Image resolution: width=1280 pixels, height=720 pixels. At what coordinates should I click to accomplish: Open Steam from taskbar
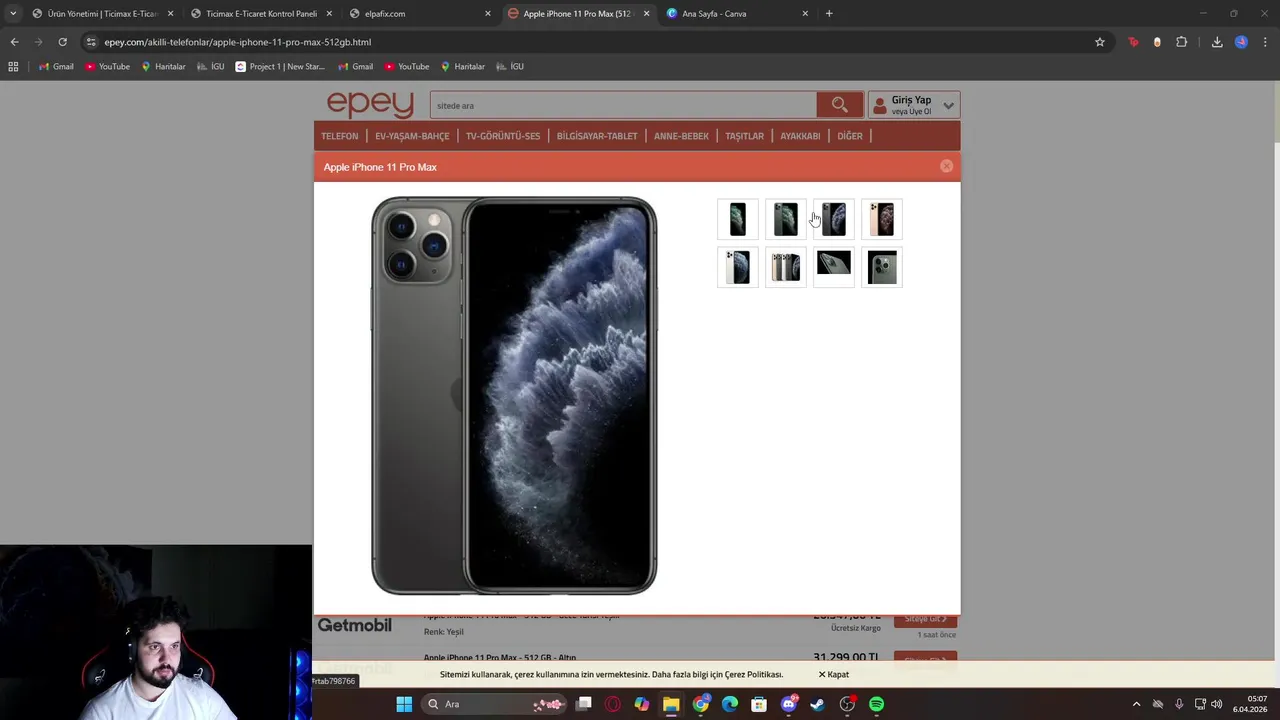tap(817, 704)
